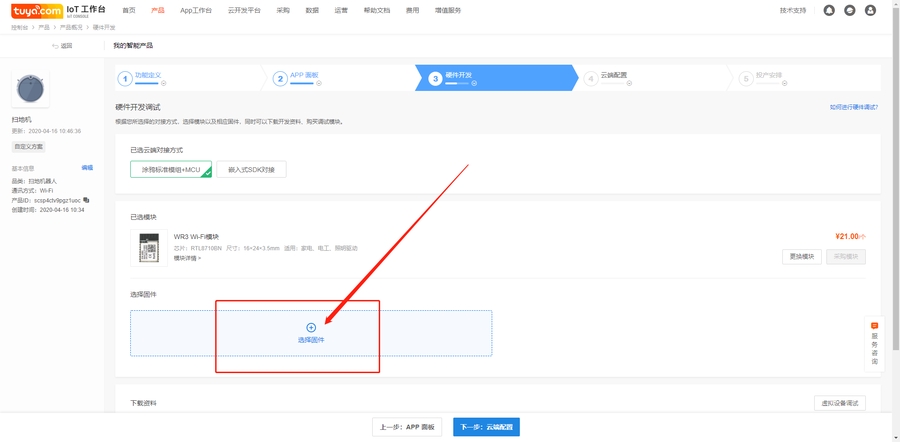Go to step 2 APP 面板

point(304,76)
